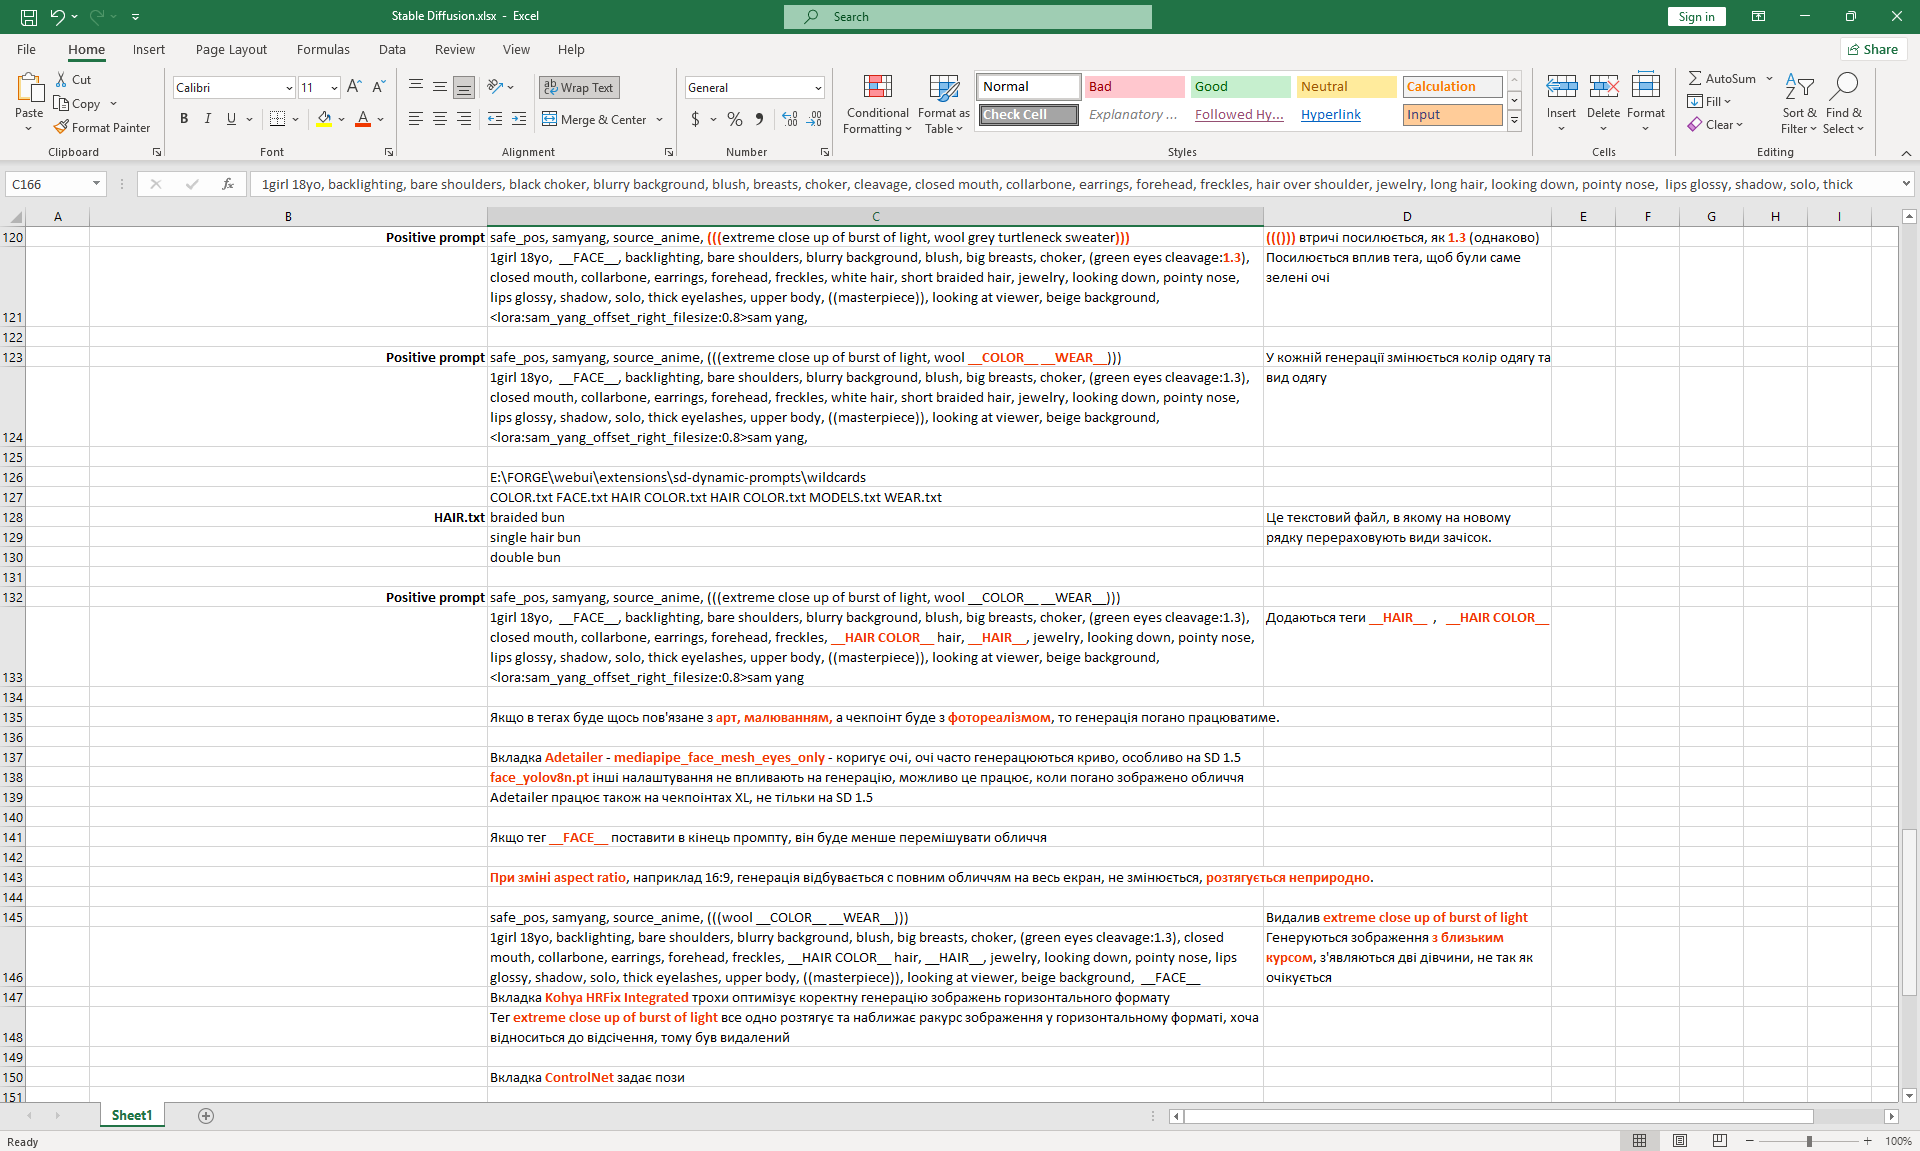This screenshot has width=1920, height=1151.
Task: Click the Format Painter brush icon
Action: pyautogui.click(x=61, y=128)
